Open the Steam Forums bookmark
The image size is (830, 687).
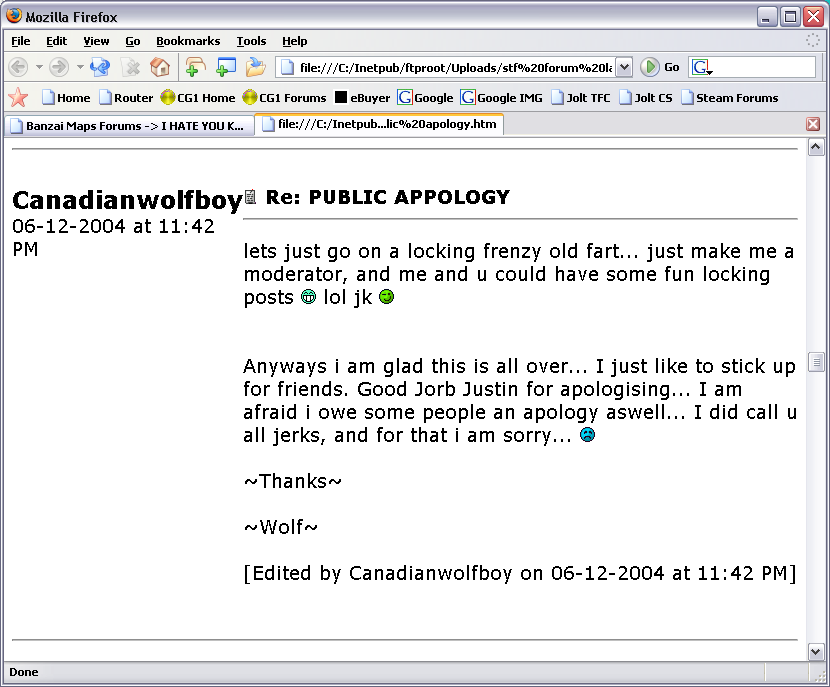tap(729, 97)
